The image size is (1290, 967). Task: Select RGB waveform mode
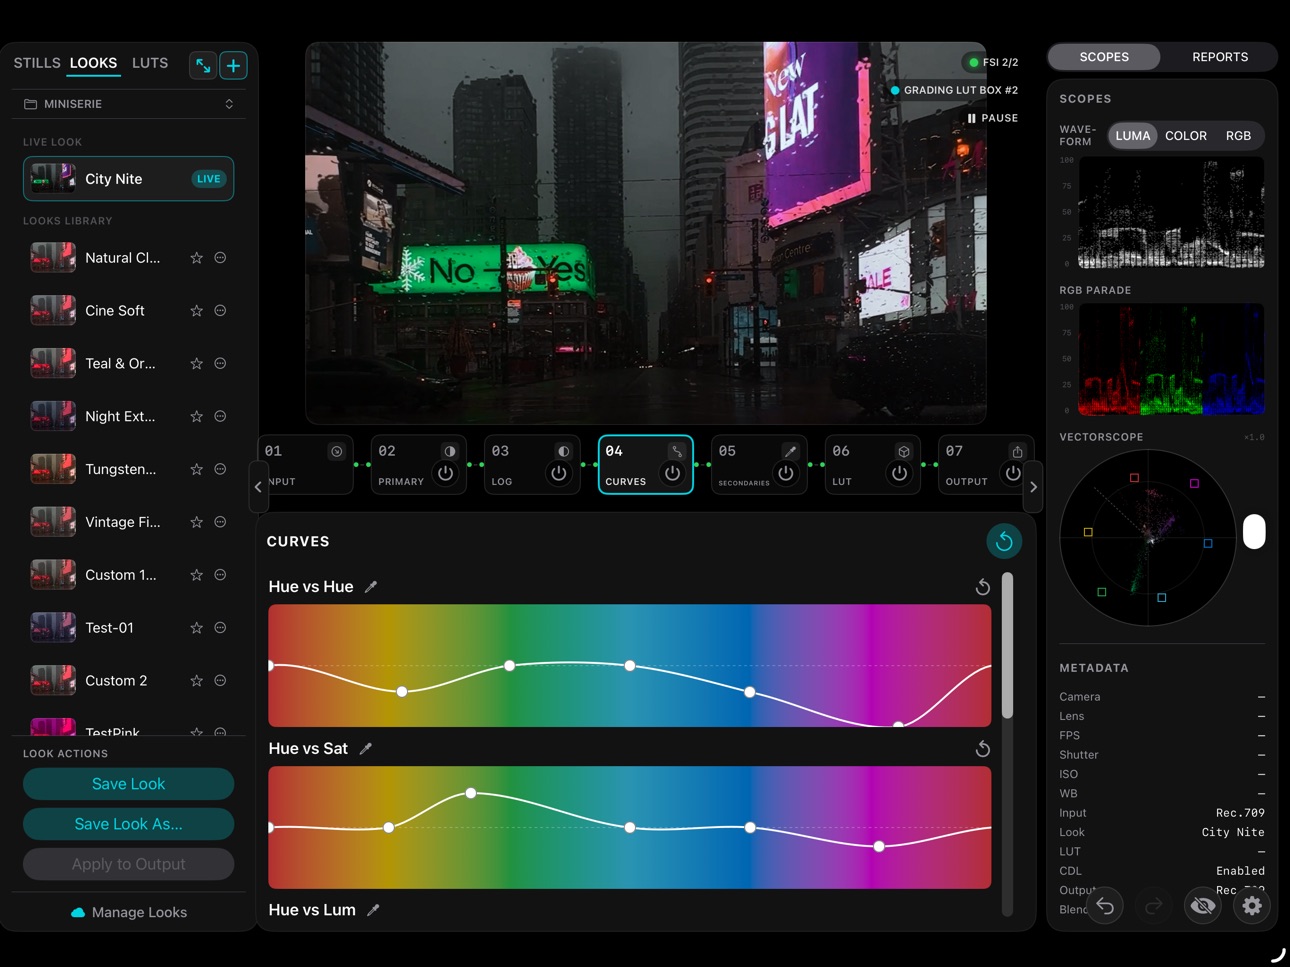point(1238,136)
